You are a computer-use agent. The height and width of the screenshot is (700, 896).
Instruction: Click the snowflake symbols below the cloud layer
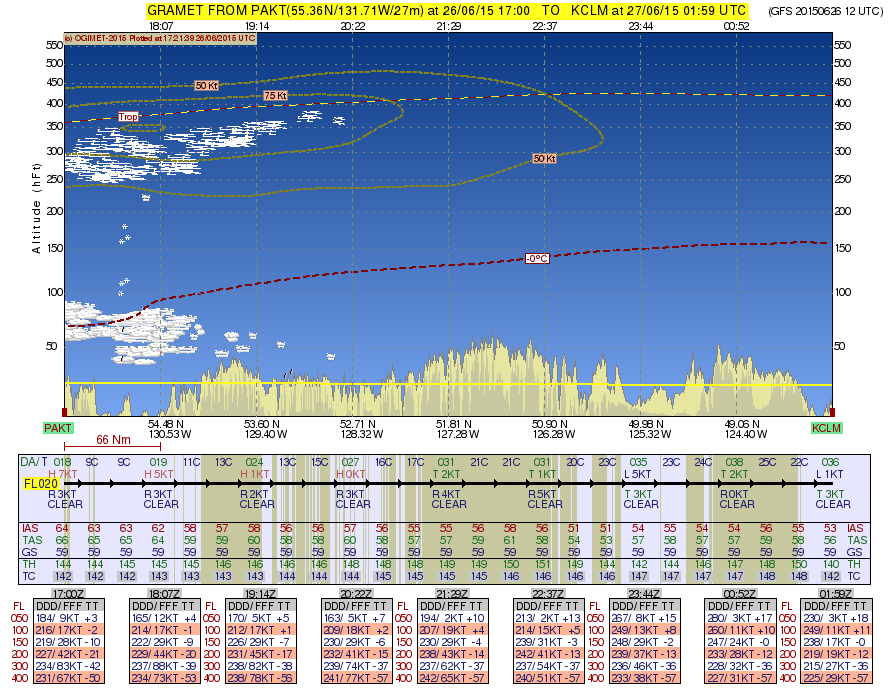pyautogui.click(x=124, y=236)
